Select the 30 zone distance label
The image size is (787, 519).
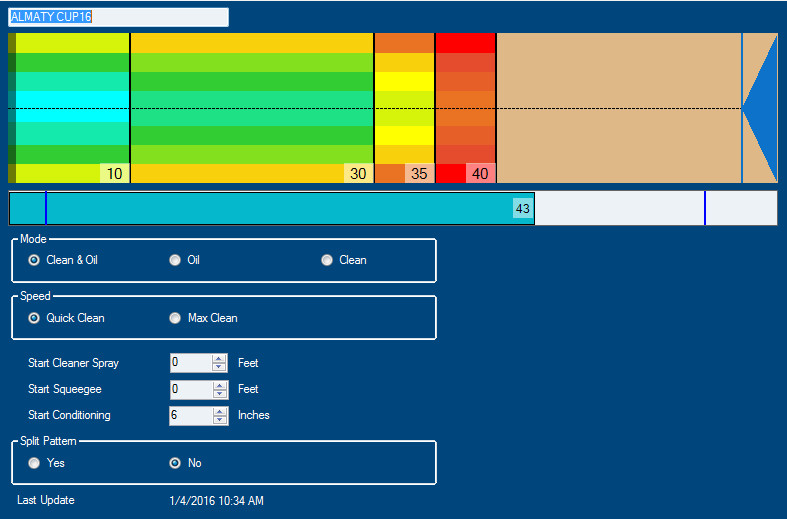[358, 174]
